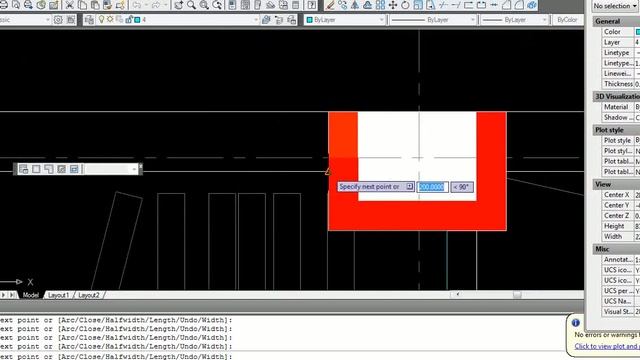Select the Rotate tool
The height and width of the screenshot is (360, 640).
tap(405, 5)
